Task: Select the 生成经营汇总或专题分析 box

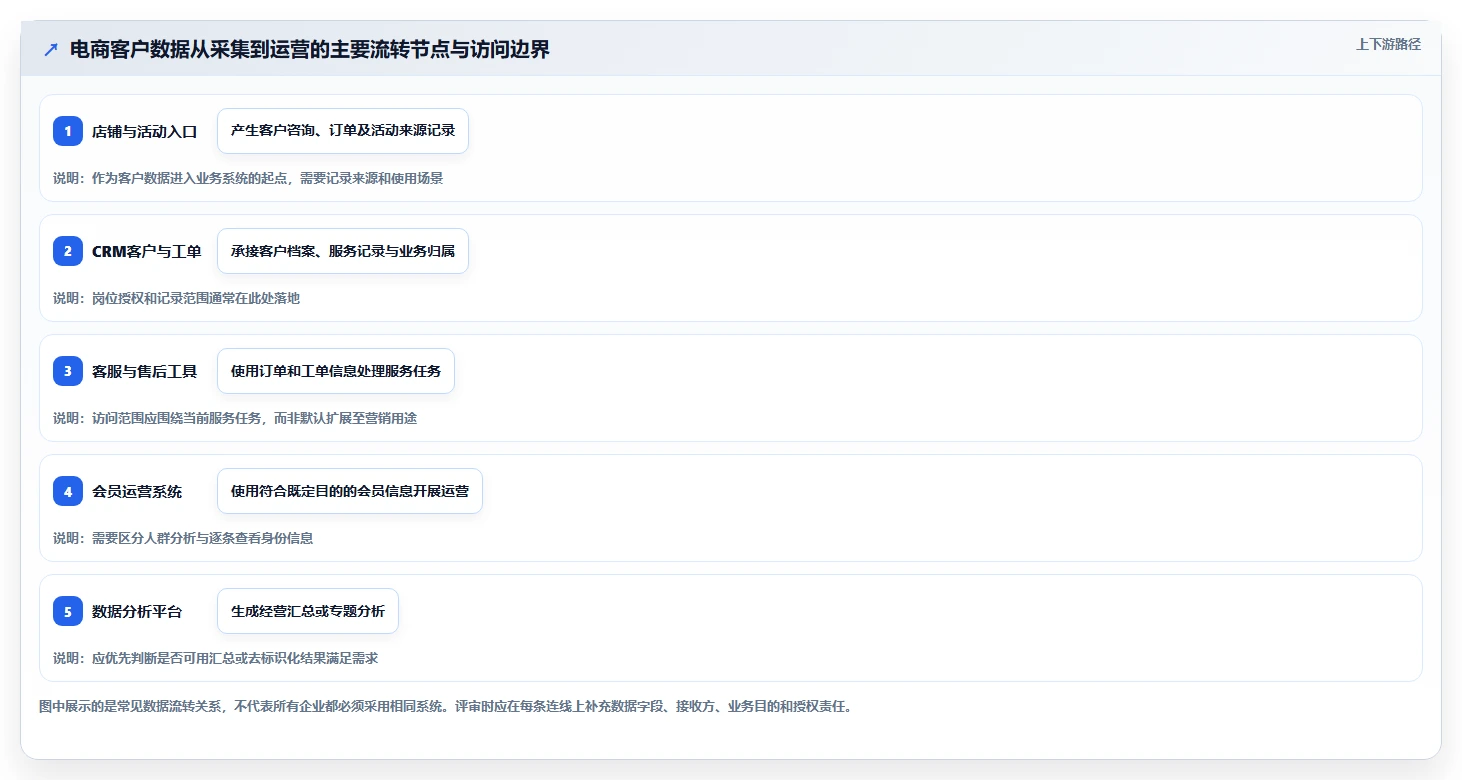Action: [x=308, y=611]
